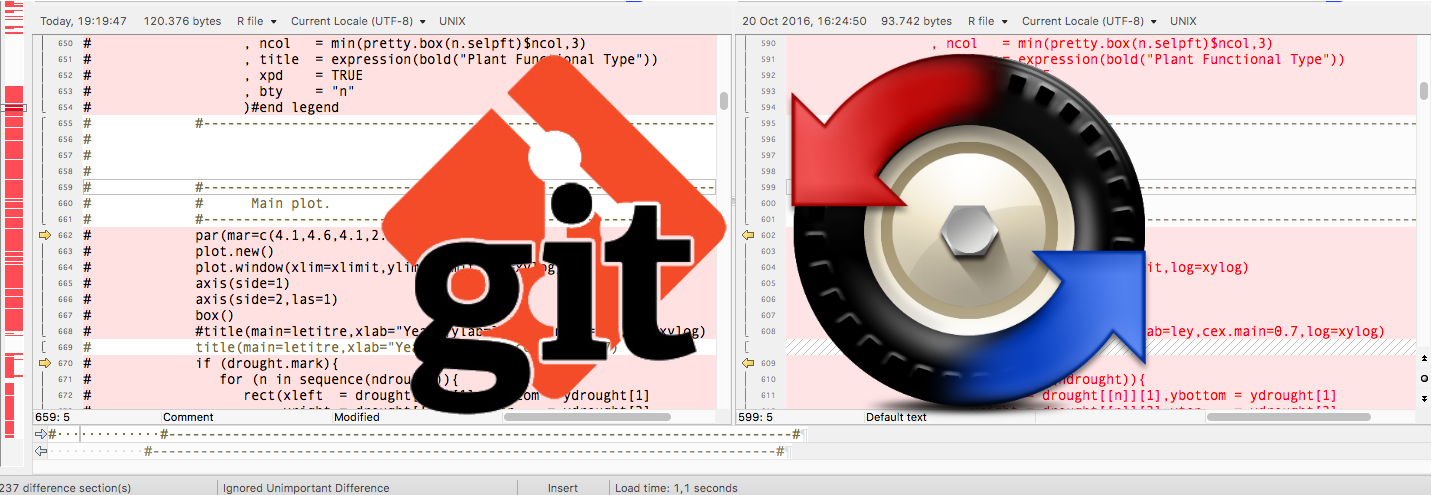Click the left-pointing arrow in the line detail row
Image resolution: width=1432 pixels, height=495 pixels.
pyautogui.click(x=41, y=451)
